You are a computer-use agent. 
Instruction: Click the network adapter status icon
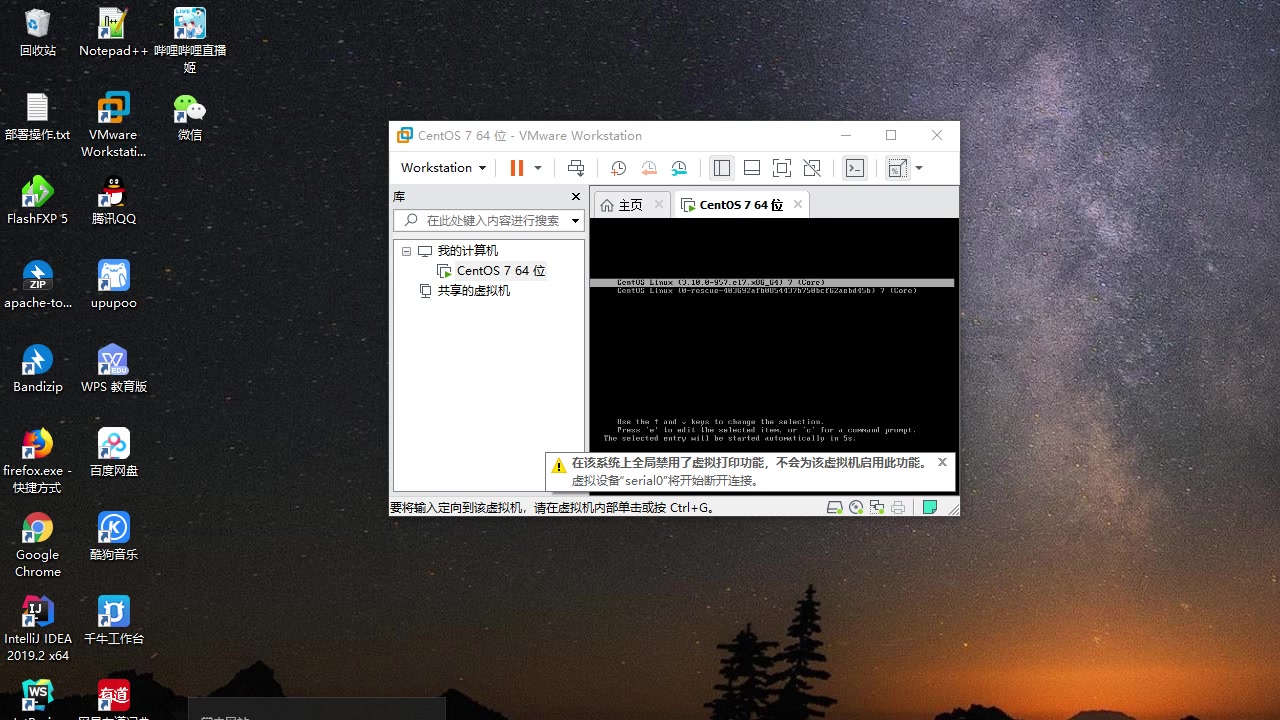coord(877,507)
